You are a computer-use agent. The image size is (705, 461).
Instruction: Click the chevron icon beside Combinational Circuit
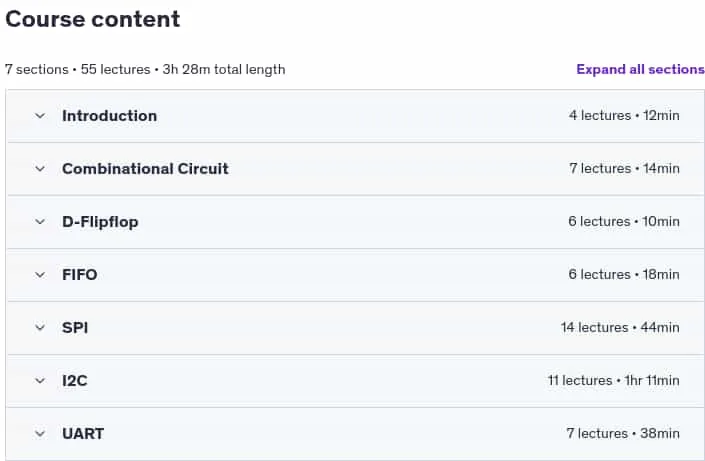tap(40, 169)
